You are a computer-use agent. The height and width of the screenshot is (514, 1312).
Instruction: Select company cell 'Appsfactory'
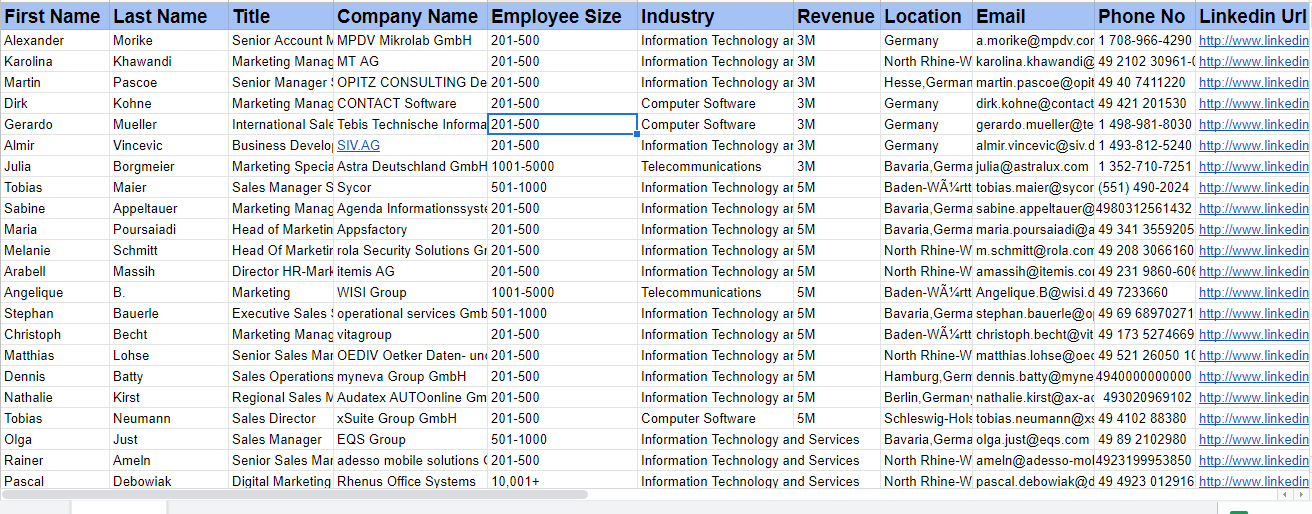pyautogui.click(x=411, y=229)
